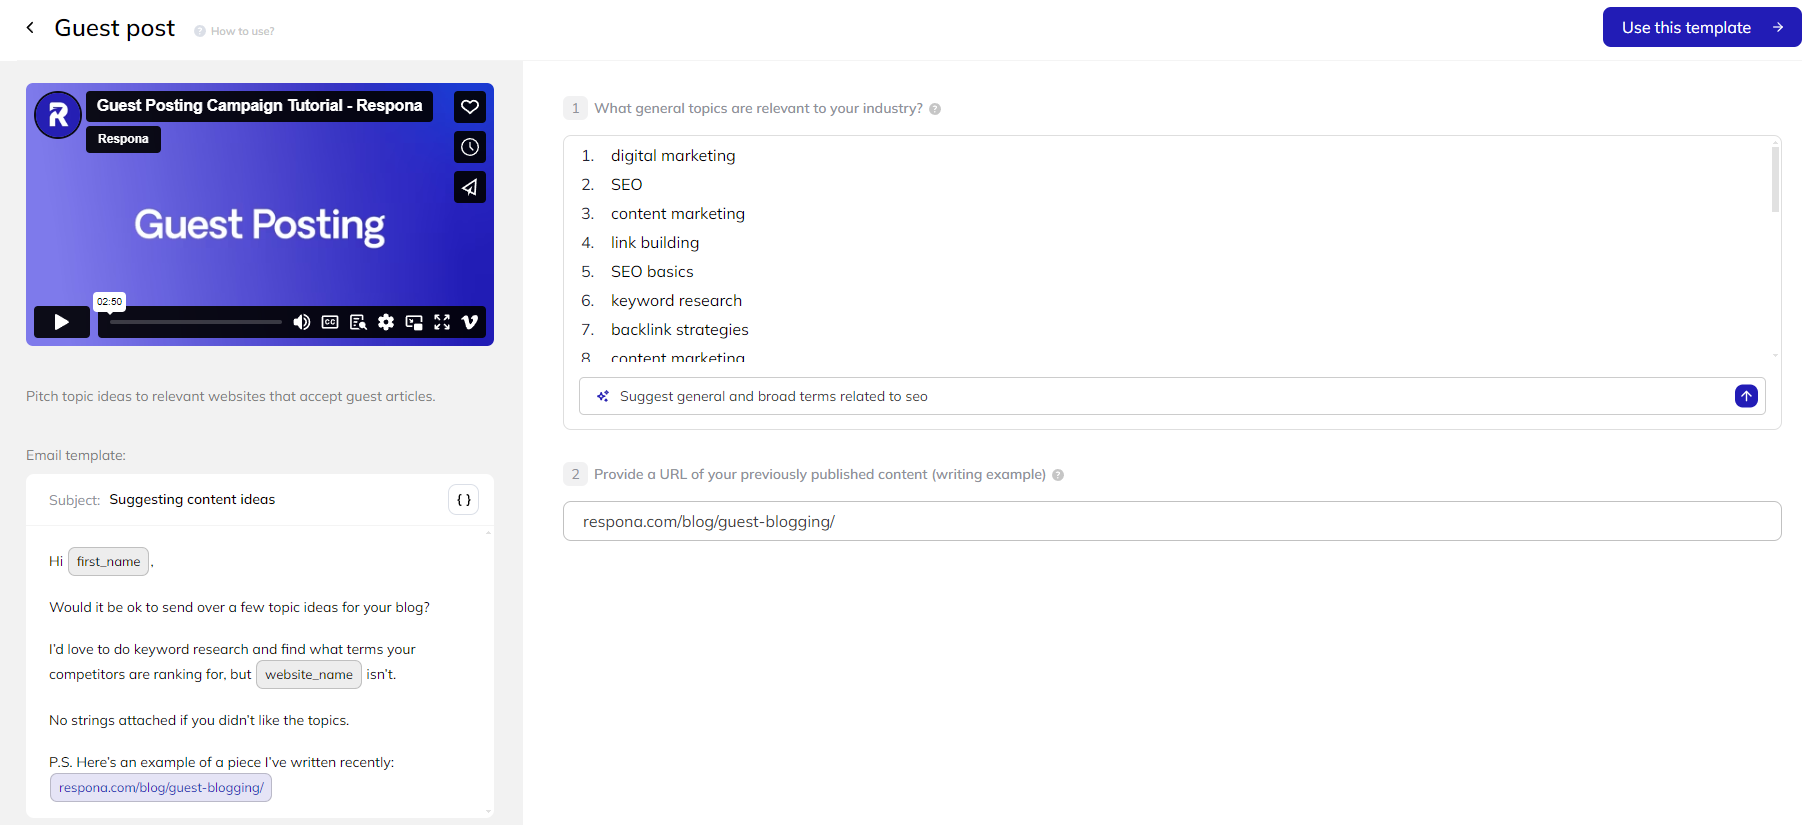Mute the video volume

click(302, 322)
